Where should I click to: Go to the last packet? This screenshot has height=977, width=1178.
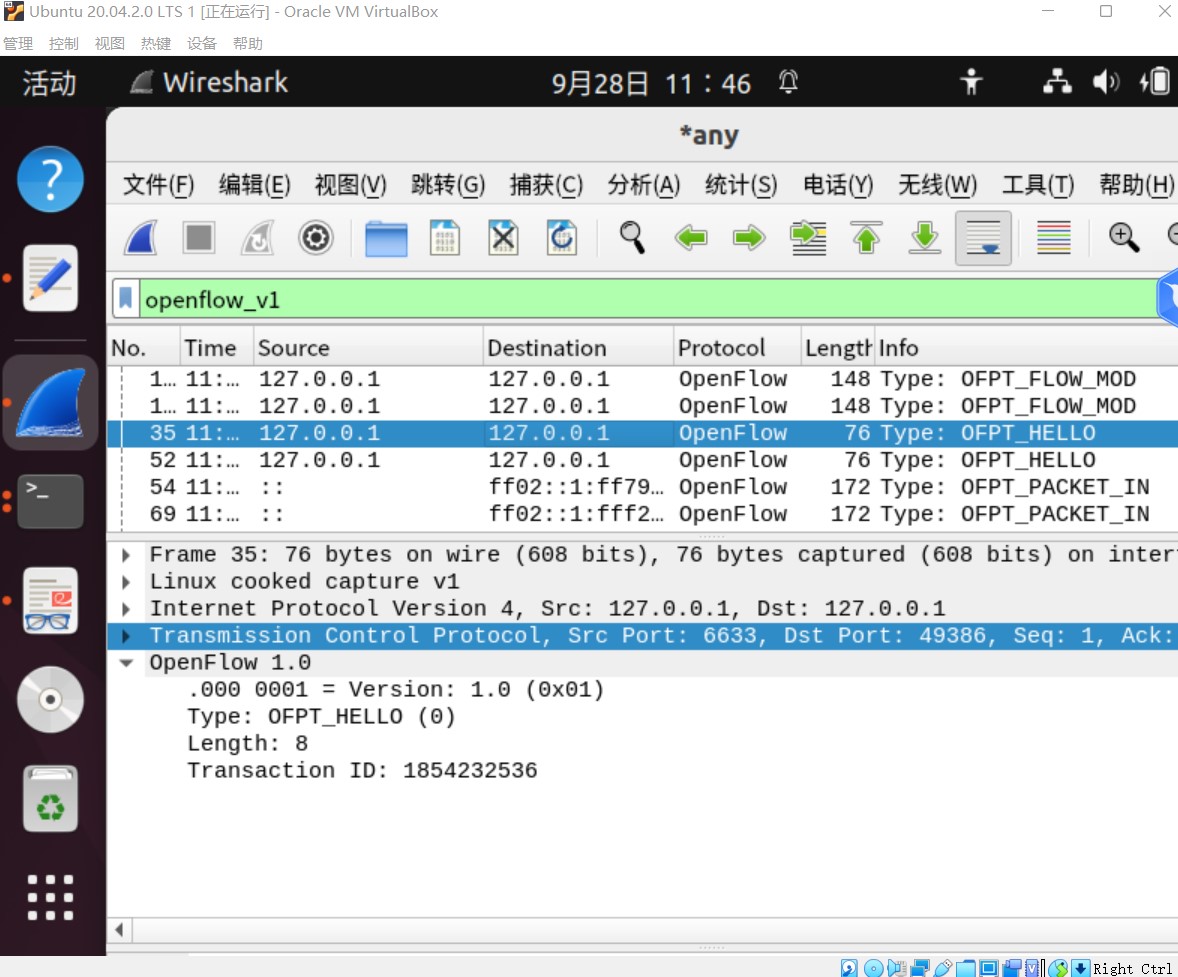coord(923,238)
